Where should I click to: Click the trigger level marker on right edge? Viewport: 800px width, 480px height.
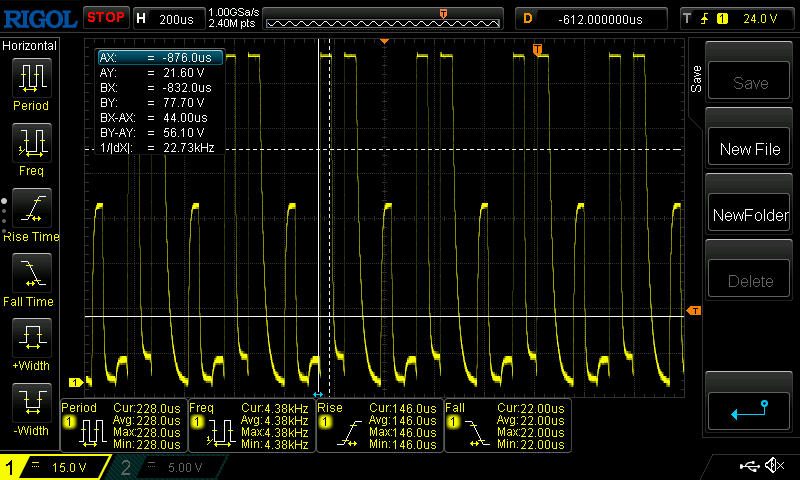694,311
